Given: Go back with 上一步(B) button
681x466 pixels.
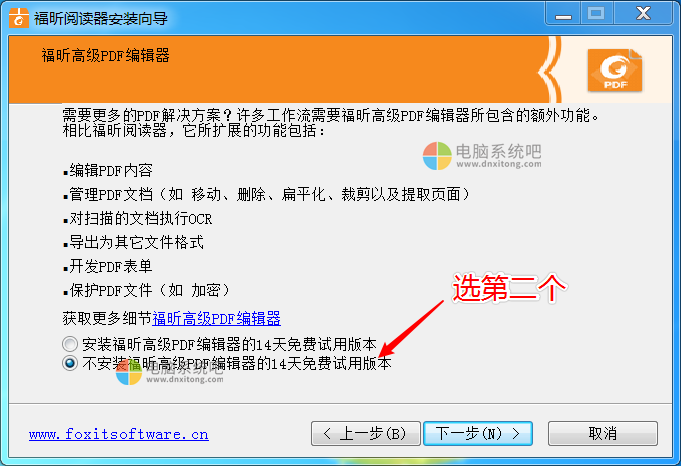Looking at the screenshot, I should 366,433.
